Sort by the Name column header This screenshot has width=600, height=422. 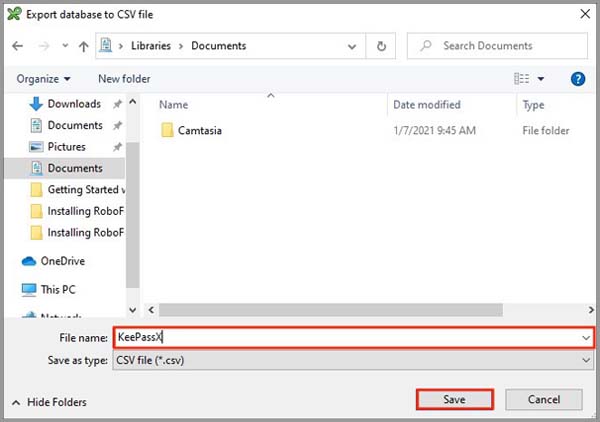pos(173,105)
